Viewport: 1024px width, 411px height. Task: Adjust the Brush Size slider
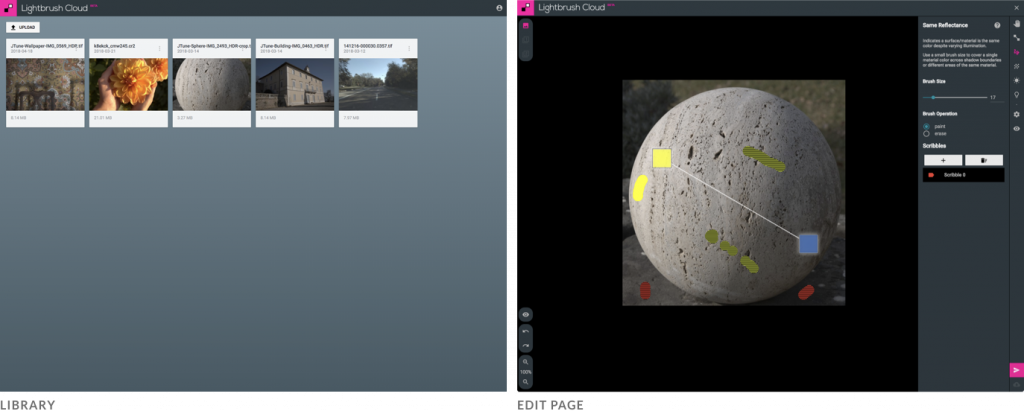coord(933,97)
